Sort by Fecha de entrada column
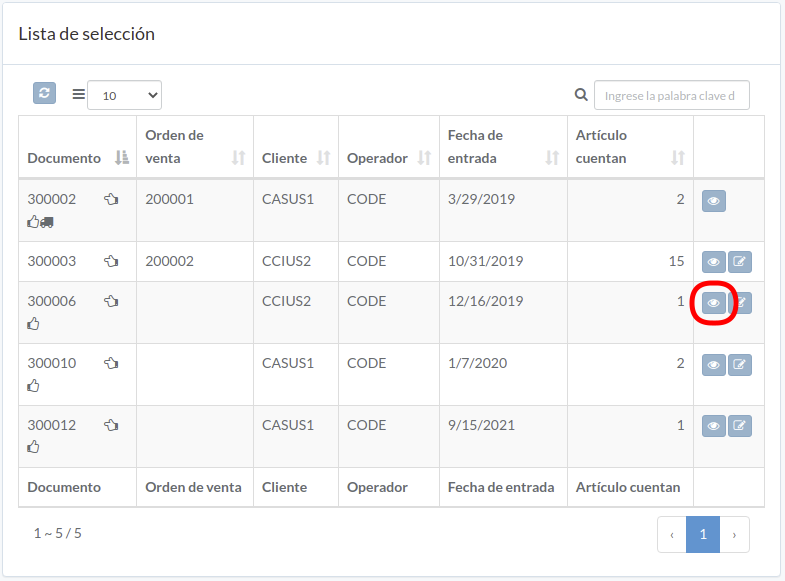The height and width of the screenshot is (581, 785). point(503,147)
